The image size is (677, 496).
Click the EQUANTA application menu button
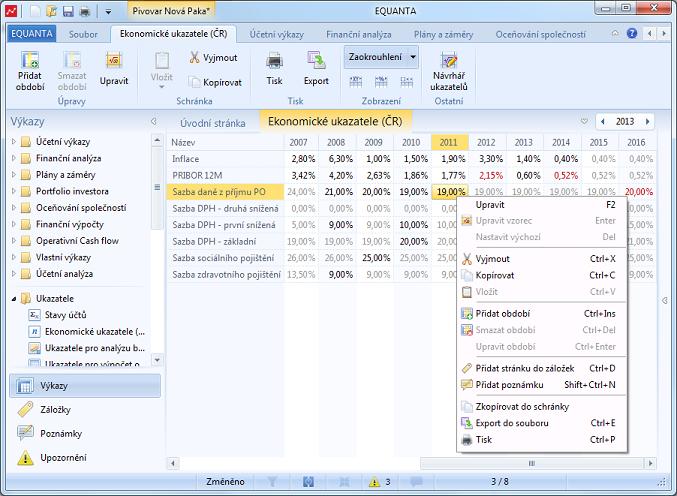(32, 34)
